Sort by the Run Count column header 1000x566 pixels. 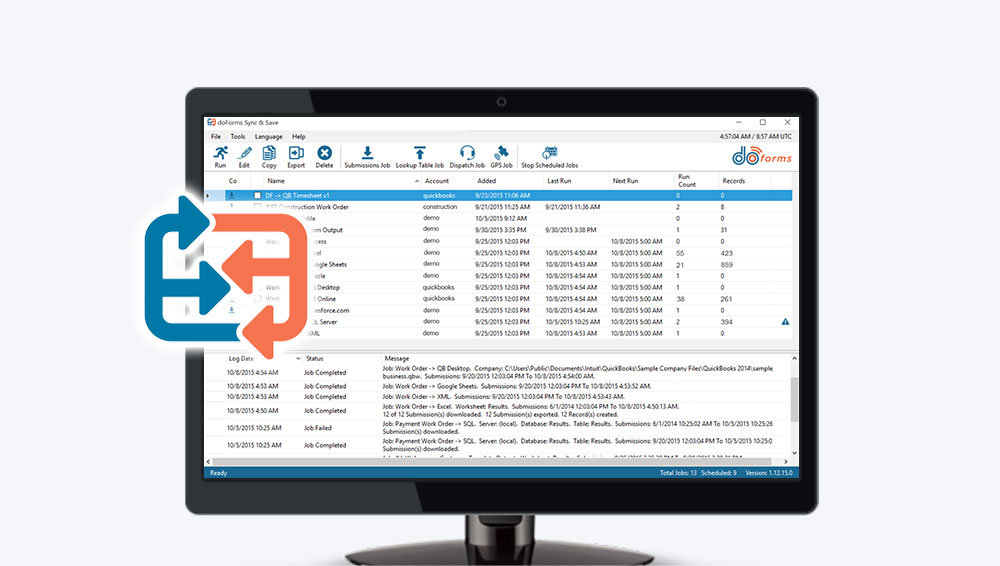coord(686,181)
